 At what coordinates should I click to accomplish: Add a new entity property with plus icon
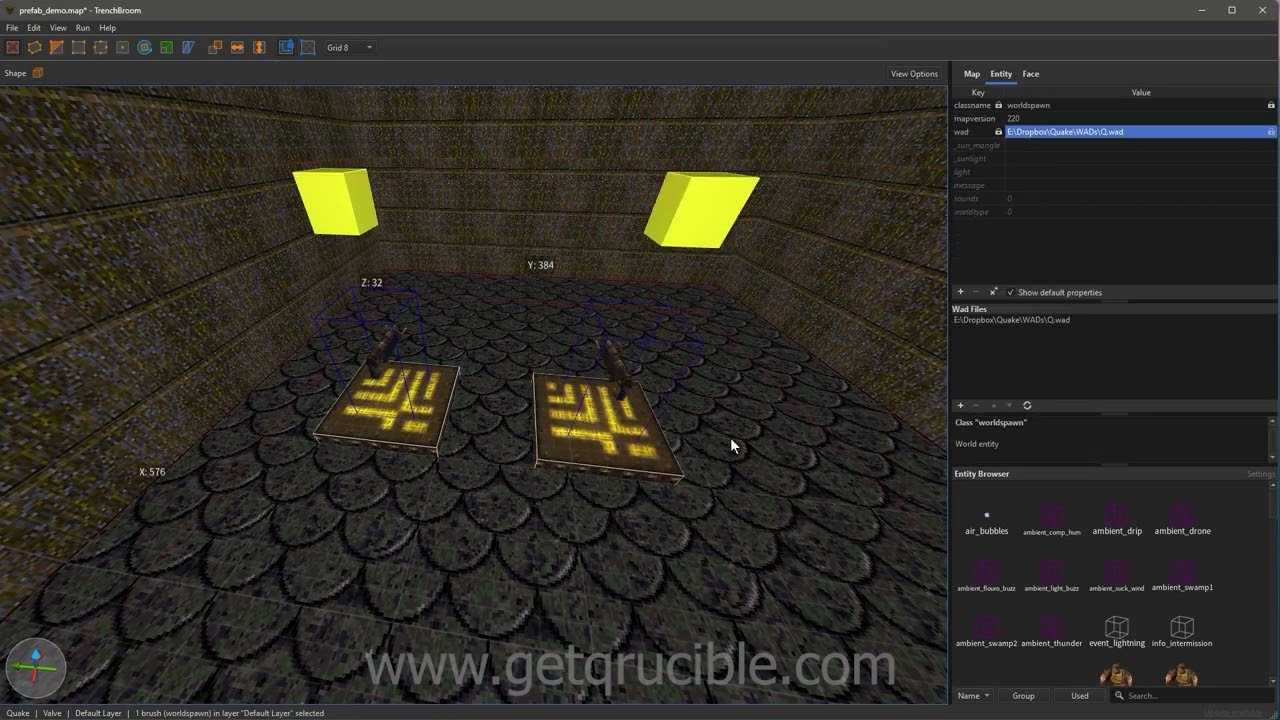click(x=961, y=292)
